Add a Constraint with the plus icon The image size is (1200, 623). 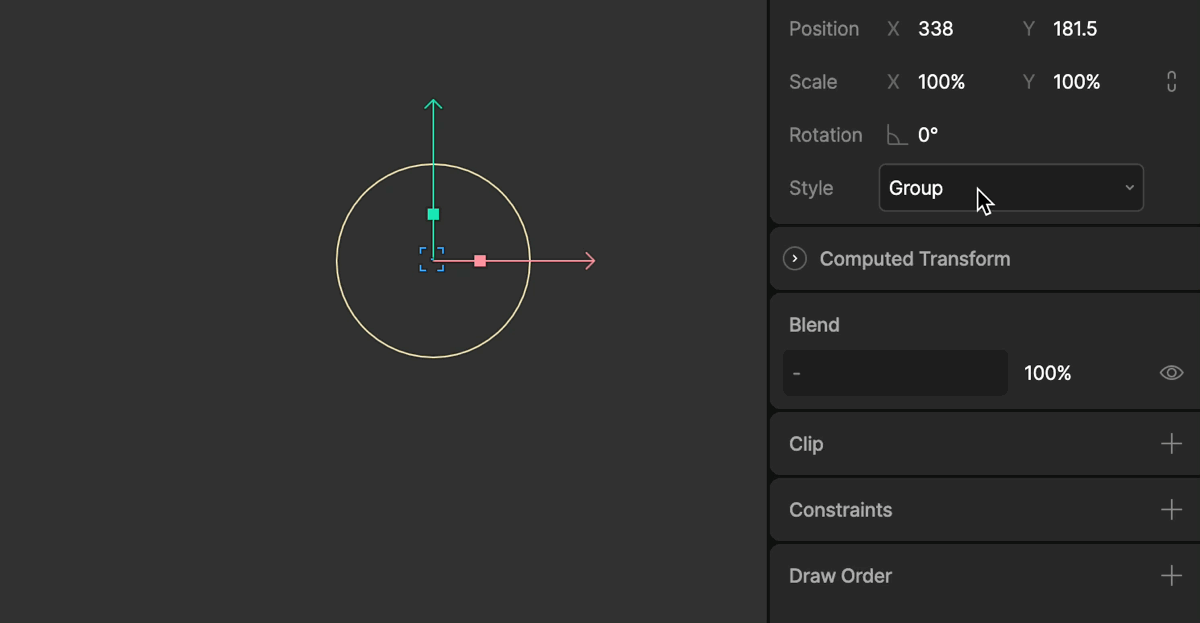click(x=1171, y=510)
